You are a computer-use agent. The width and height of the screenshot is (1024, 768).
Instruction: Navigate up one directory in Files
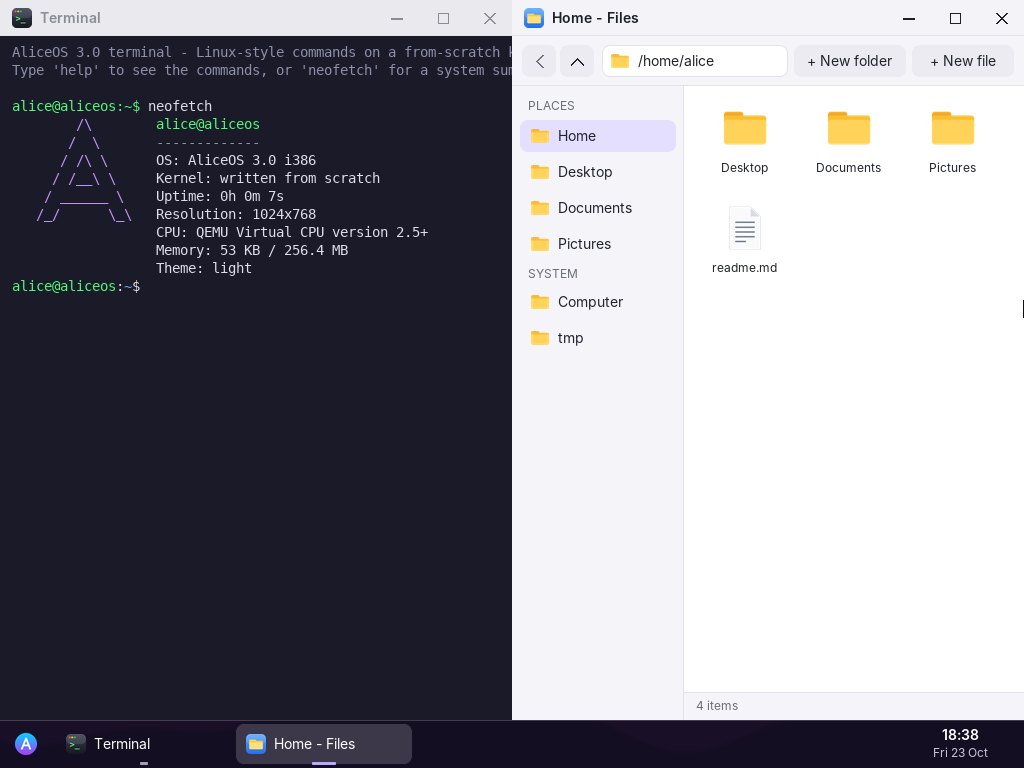tap(577, 61)
